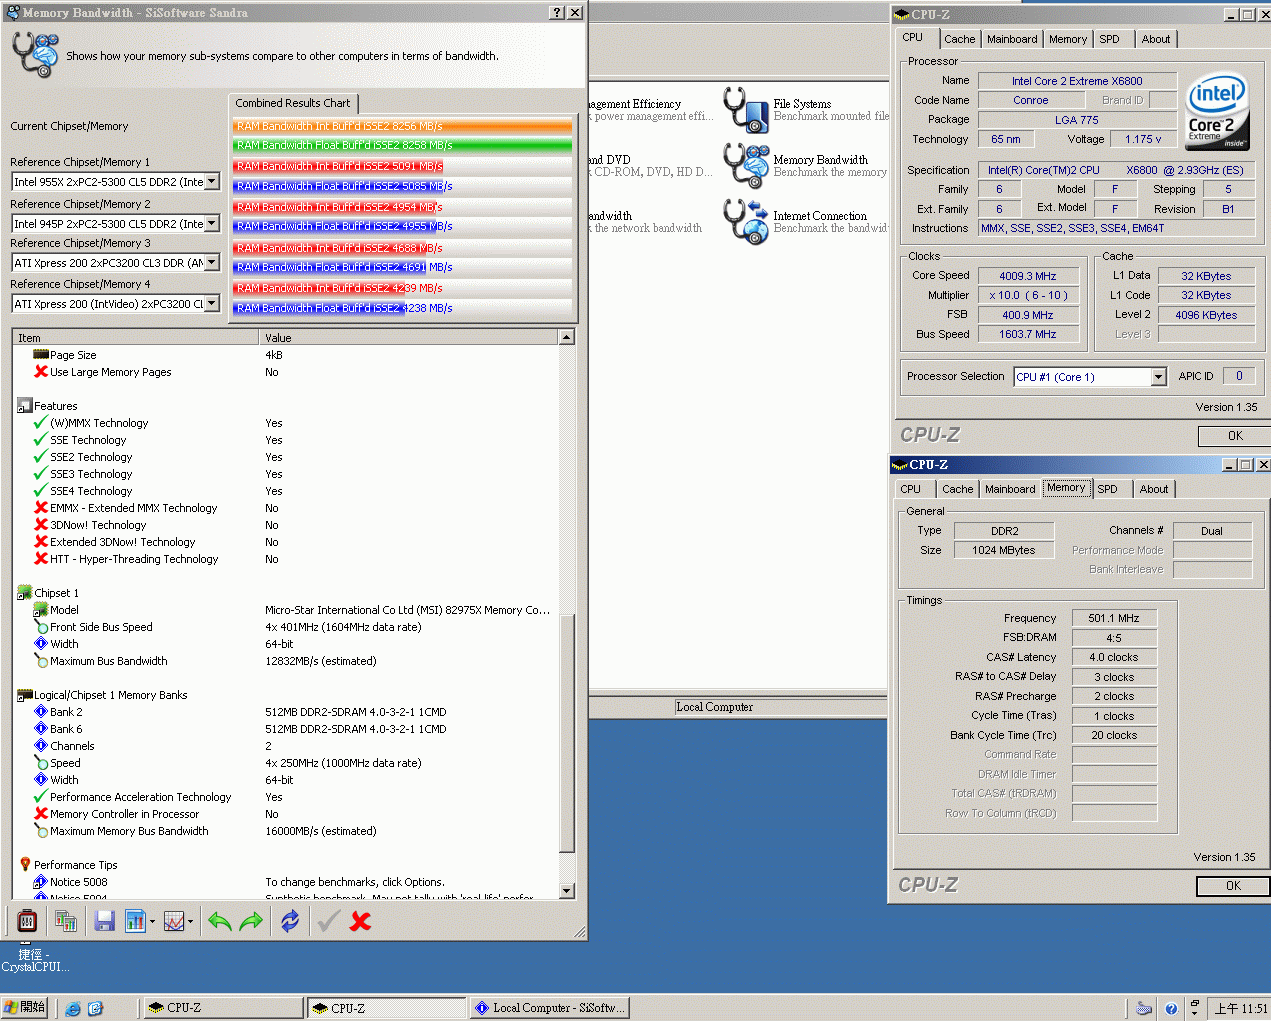Viewport: 1271px width, 1021px height.
Task: Click the Value column header
Action: click(409, 338)
